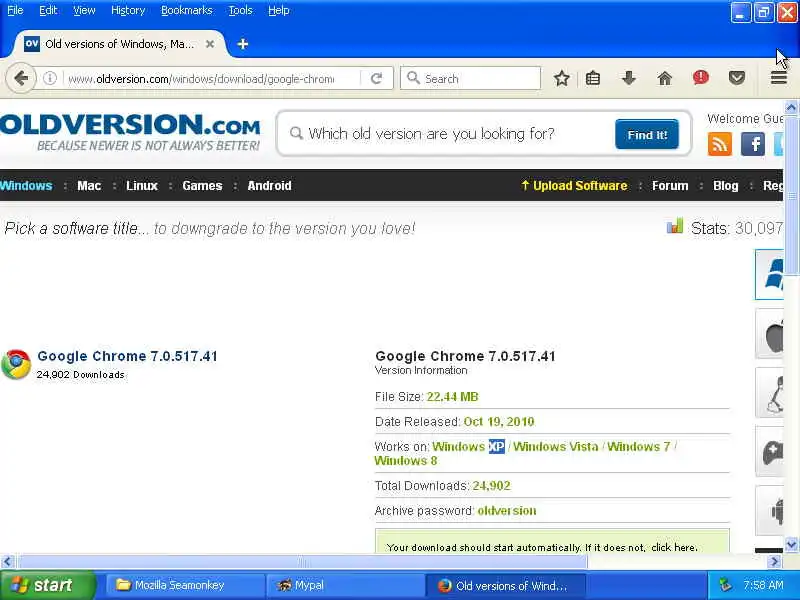This screenshot has height=600, width=800.
Task: Switch to Mypal taskbar item
Action: tap(345, 585)
